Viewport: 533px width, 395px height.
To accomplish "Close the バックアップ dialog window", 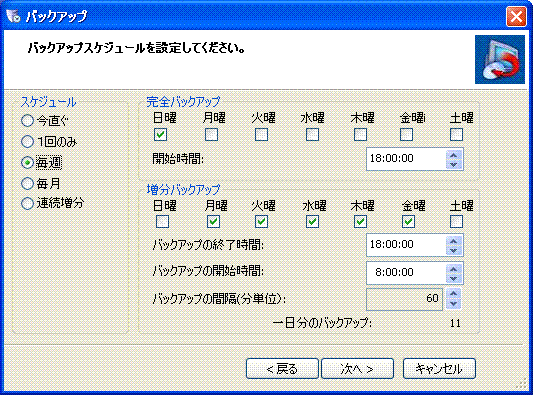I will click(516, 16).
